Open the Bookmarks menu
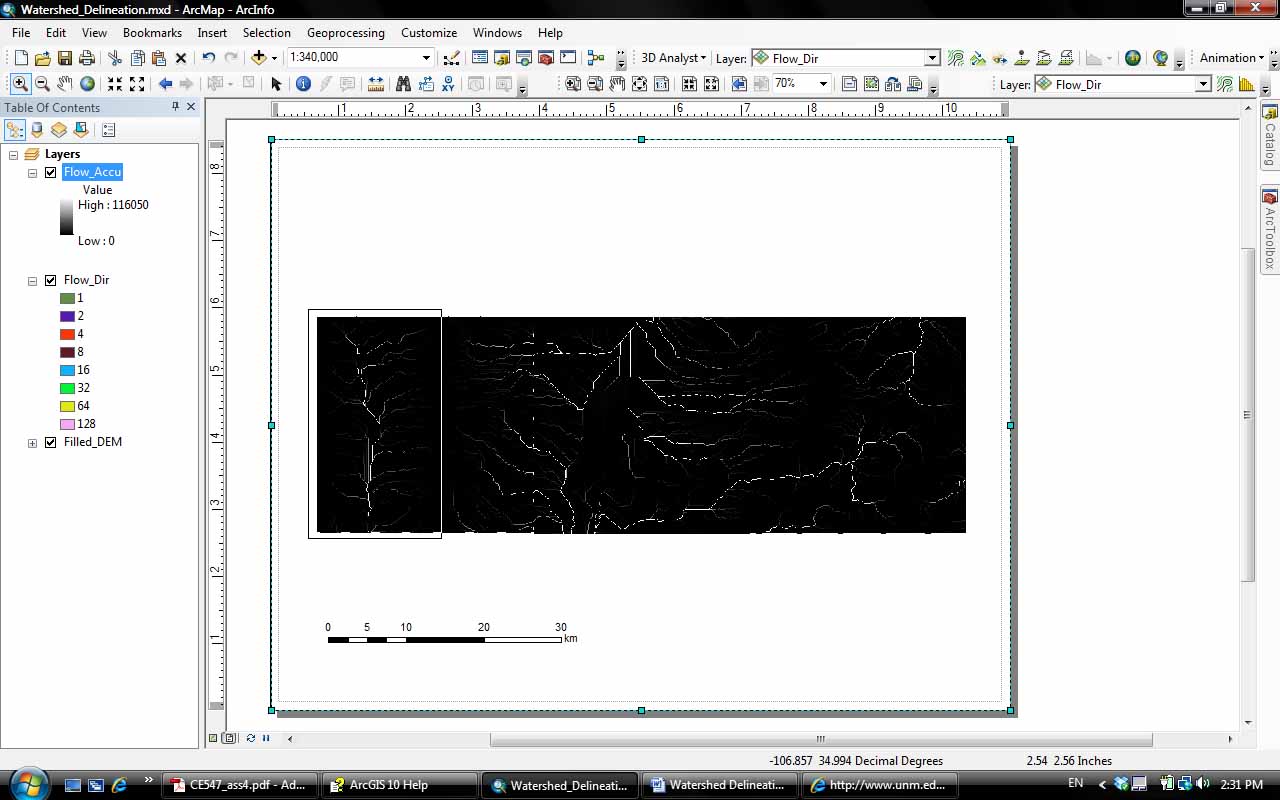Viewport: 1280px width, 800px height. pyautogui.click(x=152, y=32)
